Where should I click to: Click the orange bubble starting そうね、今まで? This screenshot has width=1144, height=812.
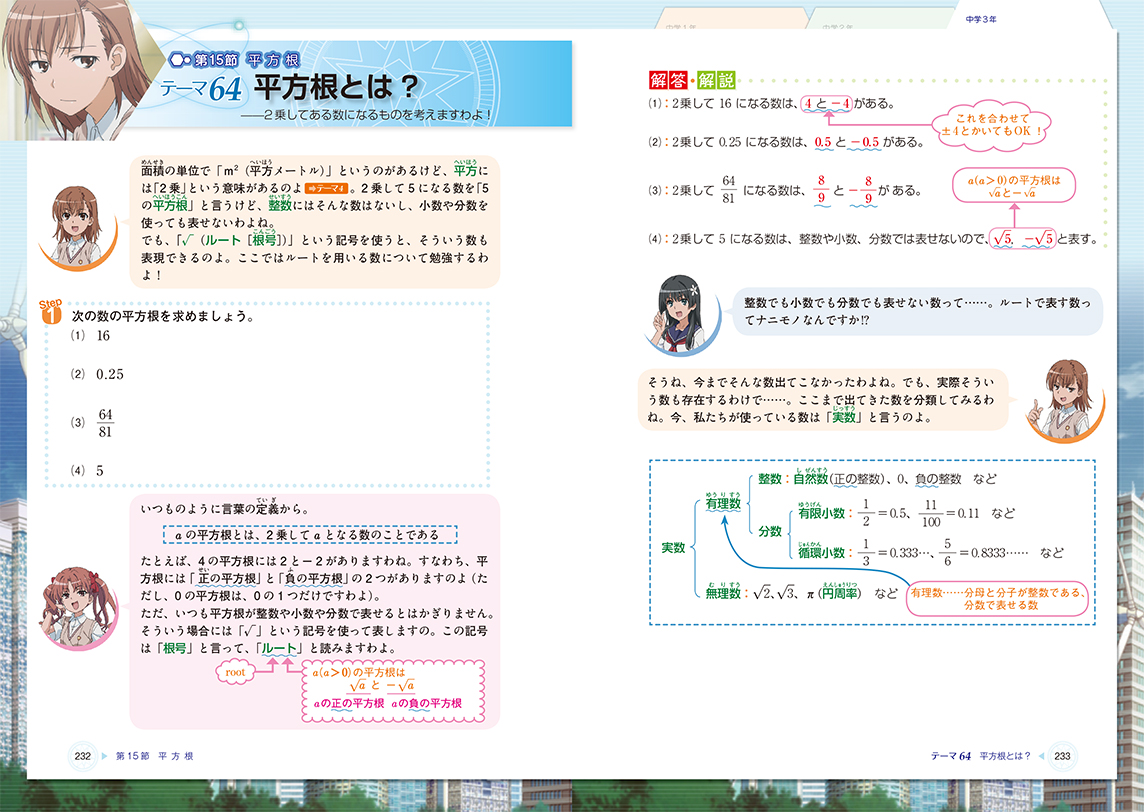click(x=823, y=400)
